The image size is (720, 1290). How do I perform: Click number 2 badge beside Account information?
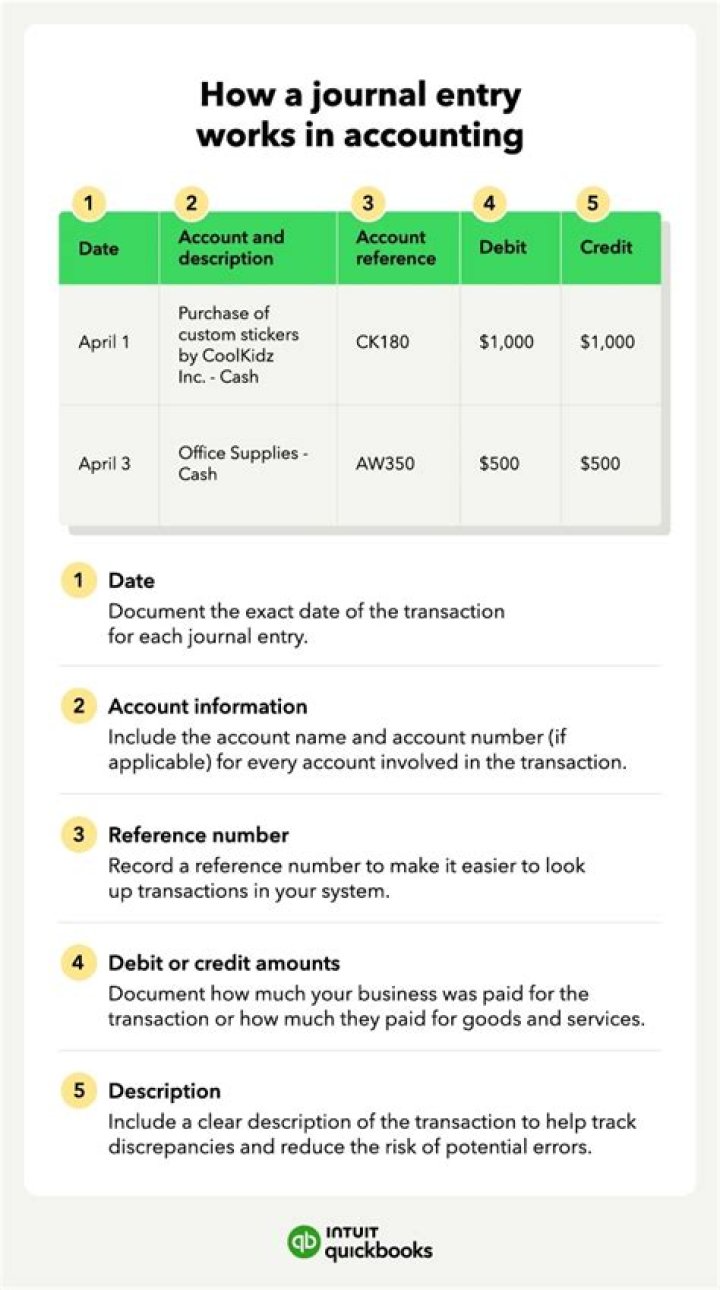click(78, 707)
